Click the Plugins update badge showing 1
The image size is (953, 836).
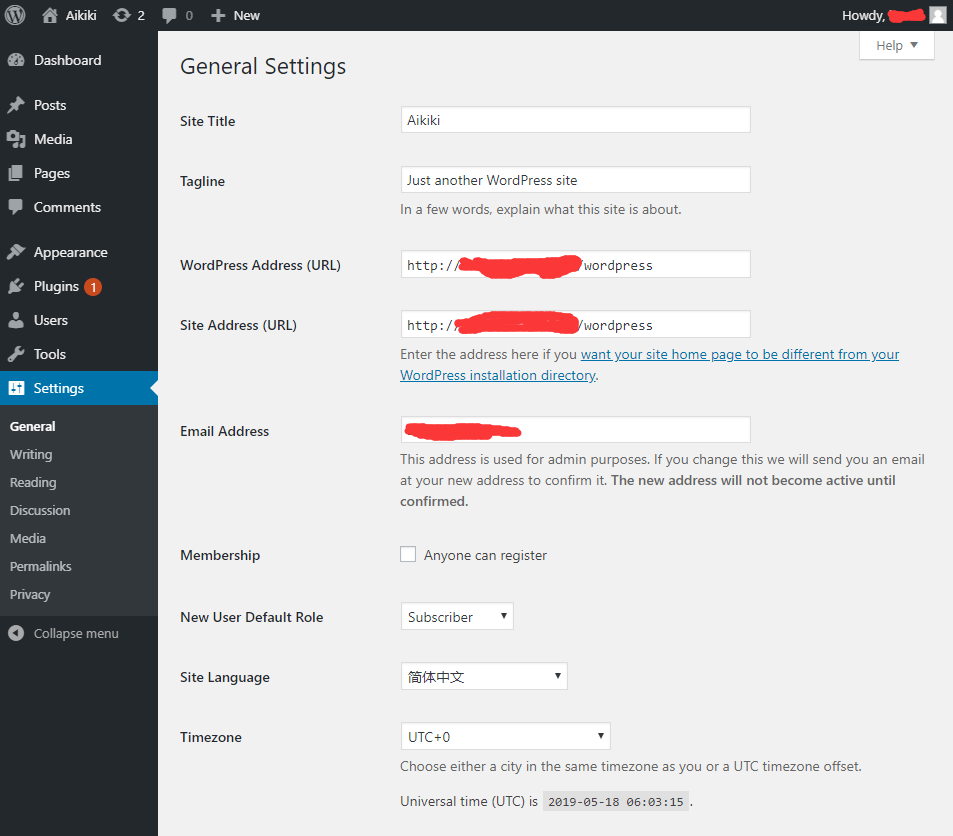point(93,287)
